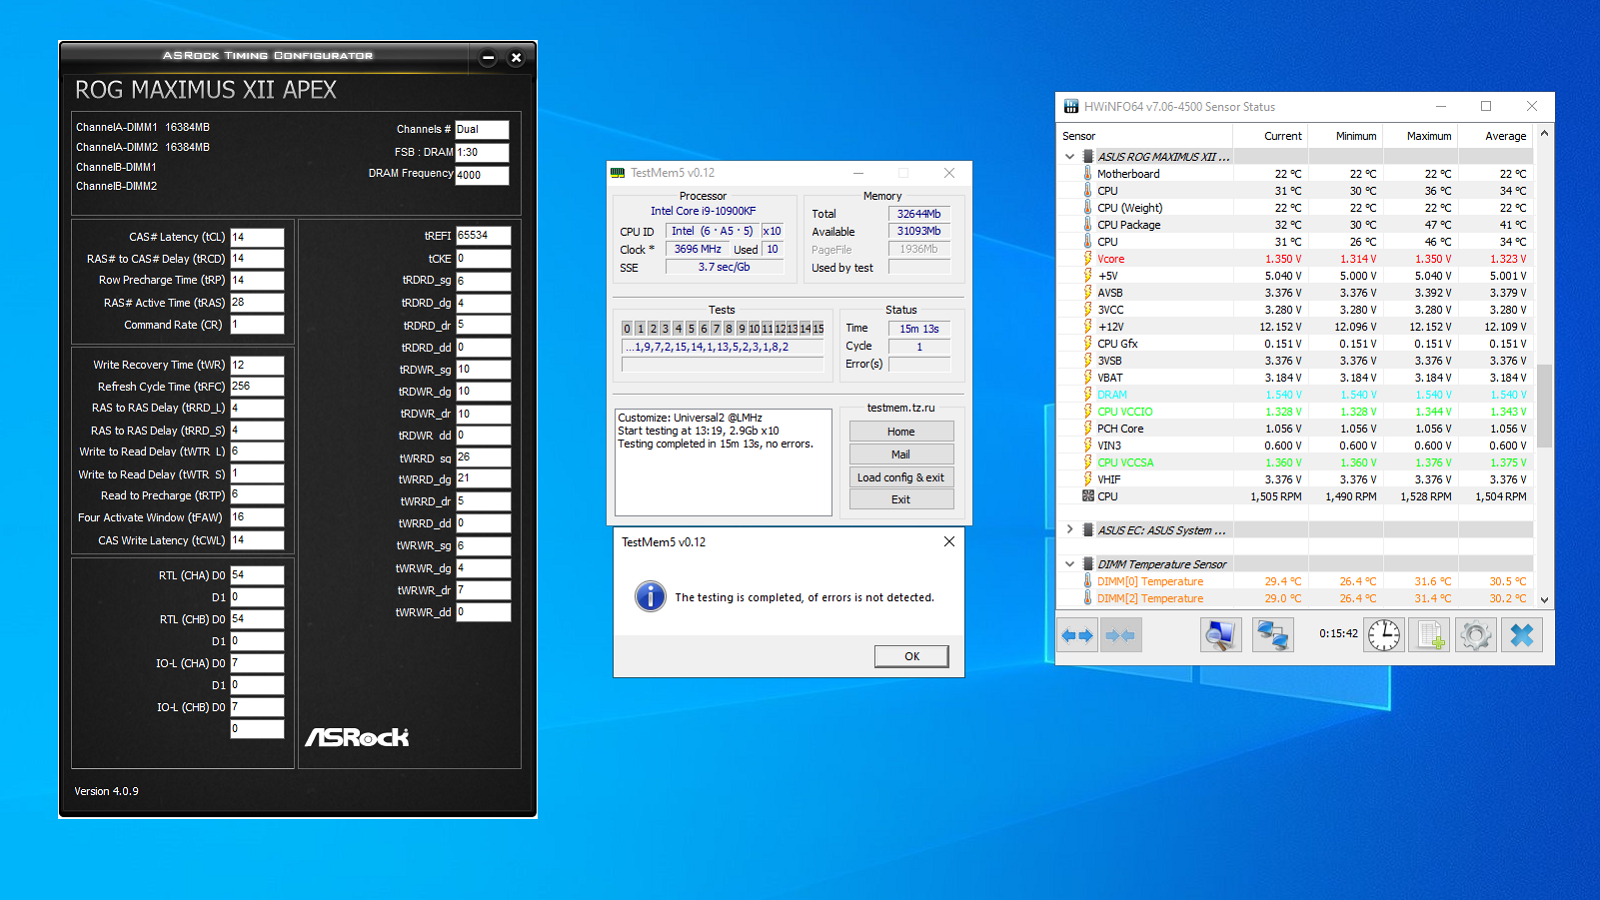The width and height of the screenshot is (1600, 900).
Task: Collapse the ASUS ROG MAXIMUS XII sensor group
Action: click(x=1070, y=157)
